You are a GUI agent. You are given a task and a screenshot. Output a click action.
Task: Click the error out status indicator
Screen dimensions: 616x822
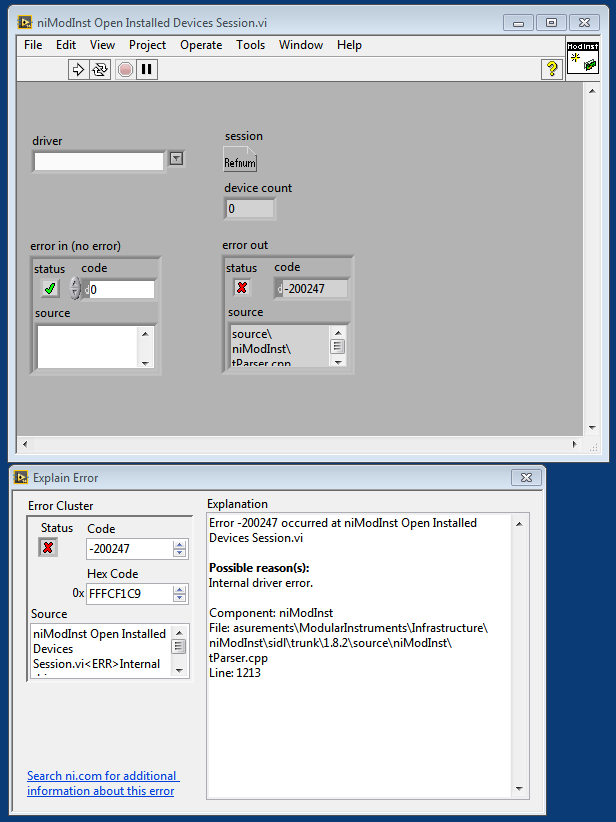coord(242,287)
